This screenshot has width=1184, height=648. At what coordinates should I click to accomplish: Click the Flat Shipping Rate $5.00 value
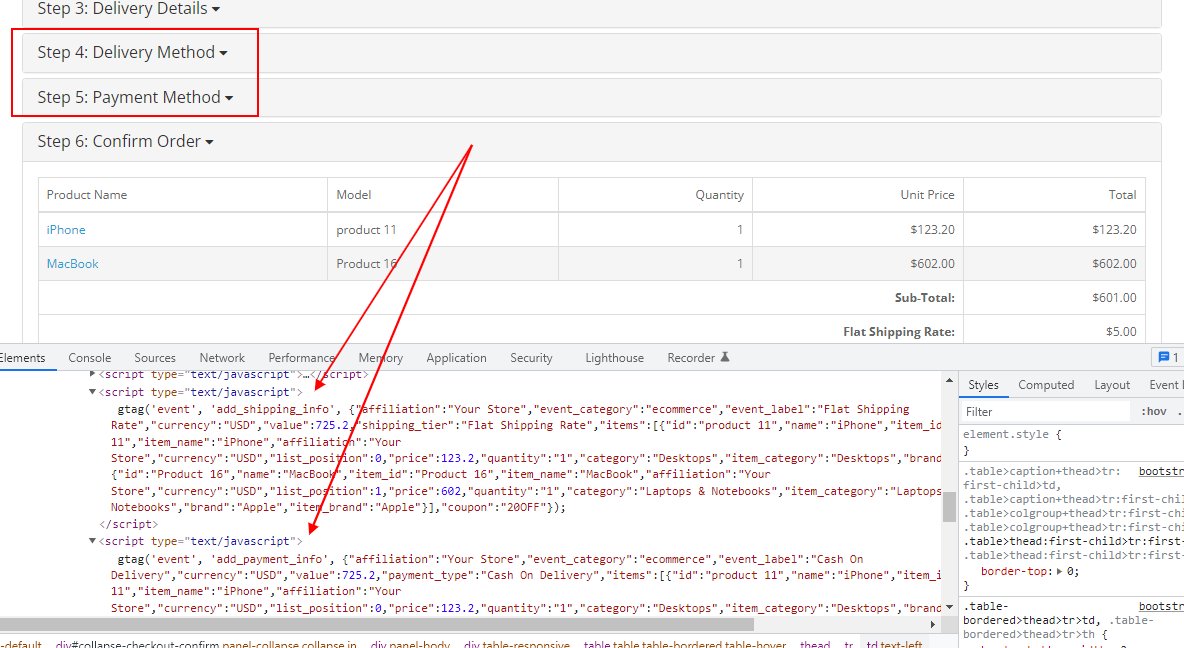click(1121, 332)
